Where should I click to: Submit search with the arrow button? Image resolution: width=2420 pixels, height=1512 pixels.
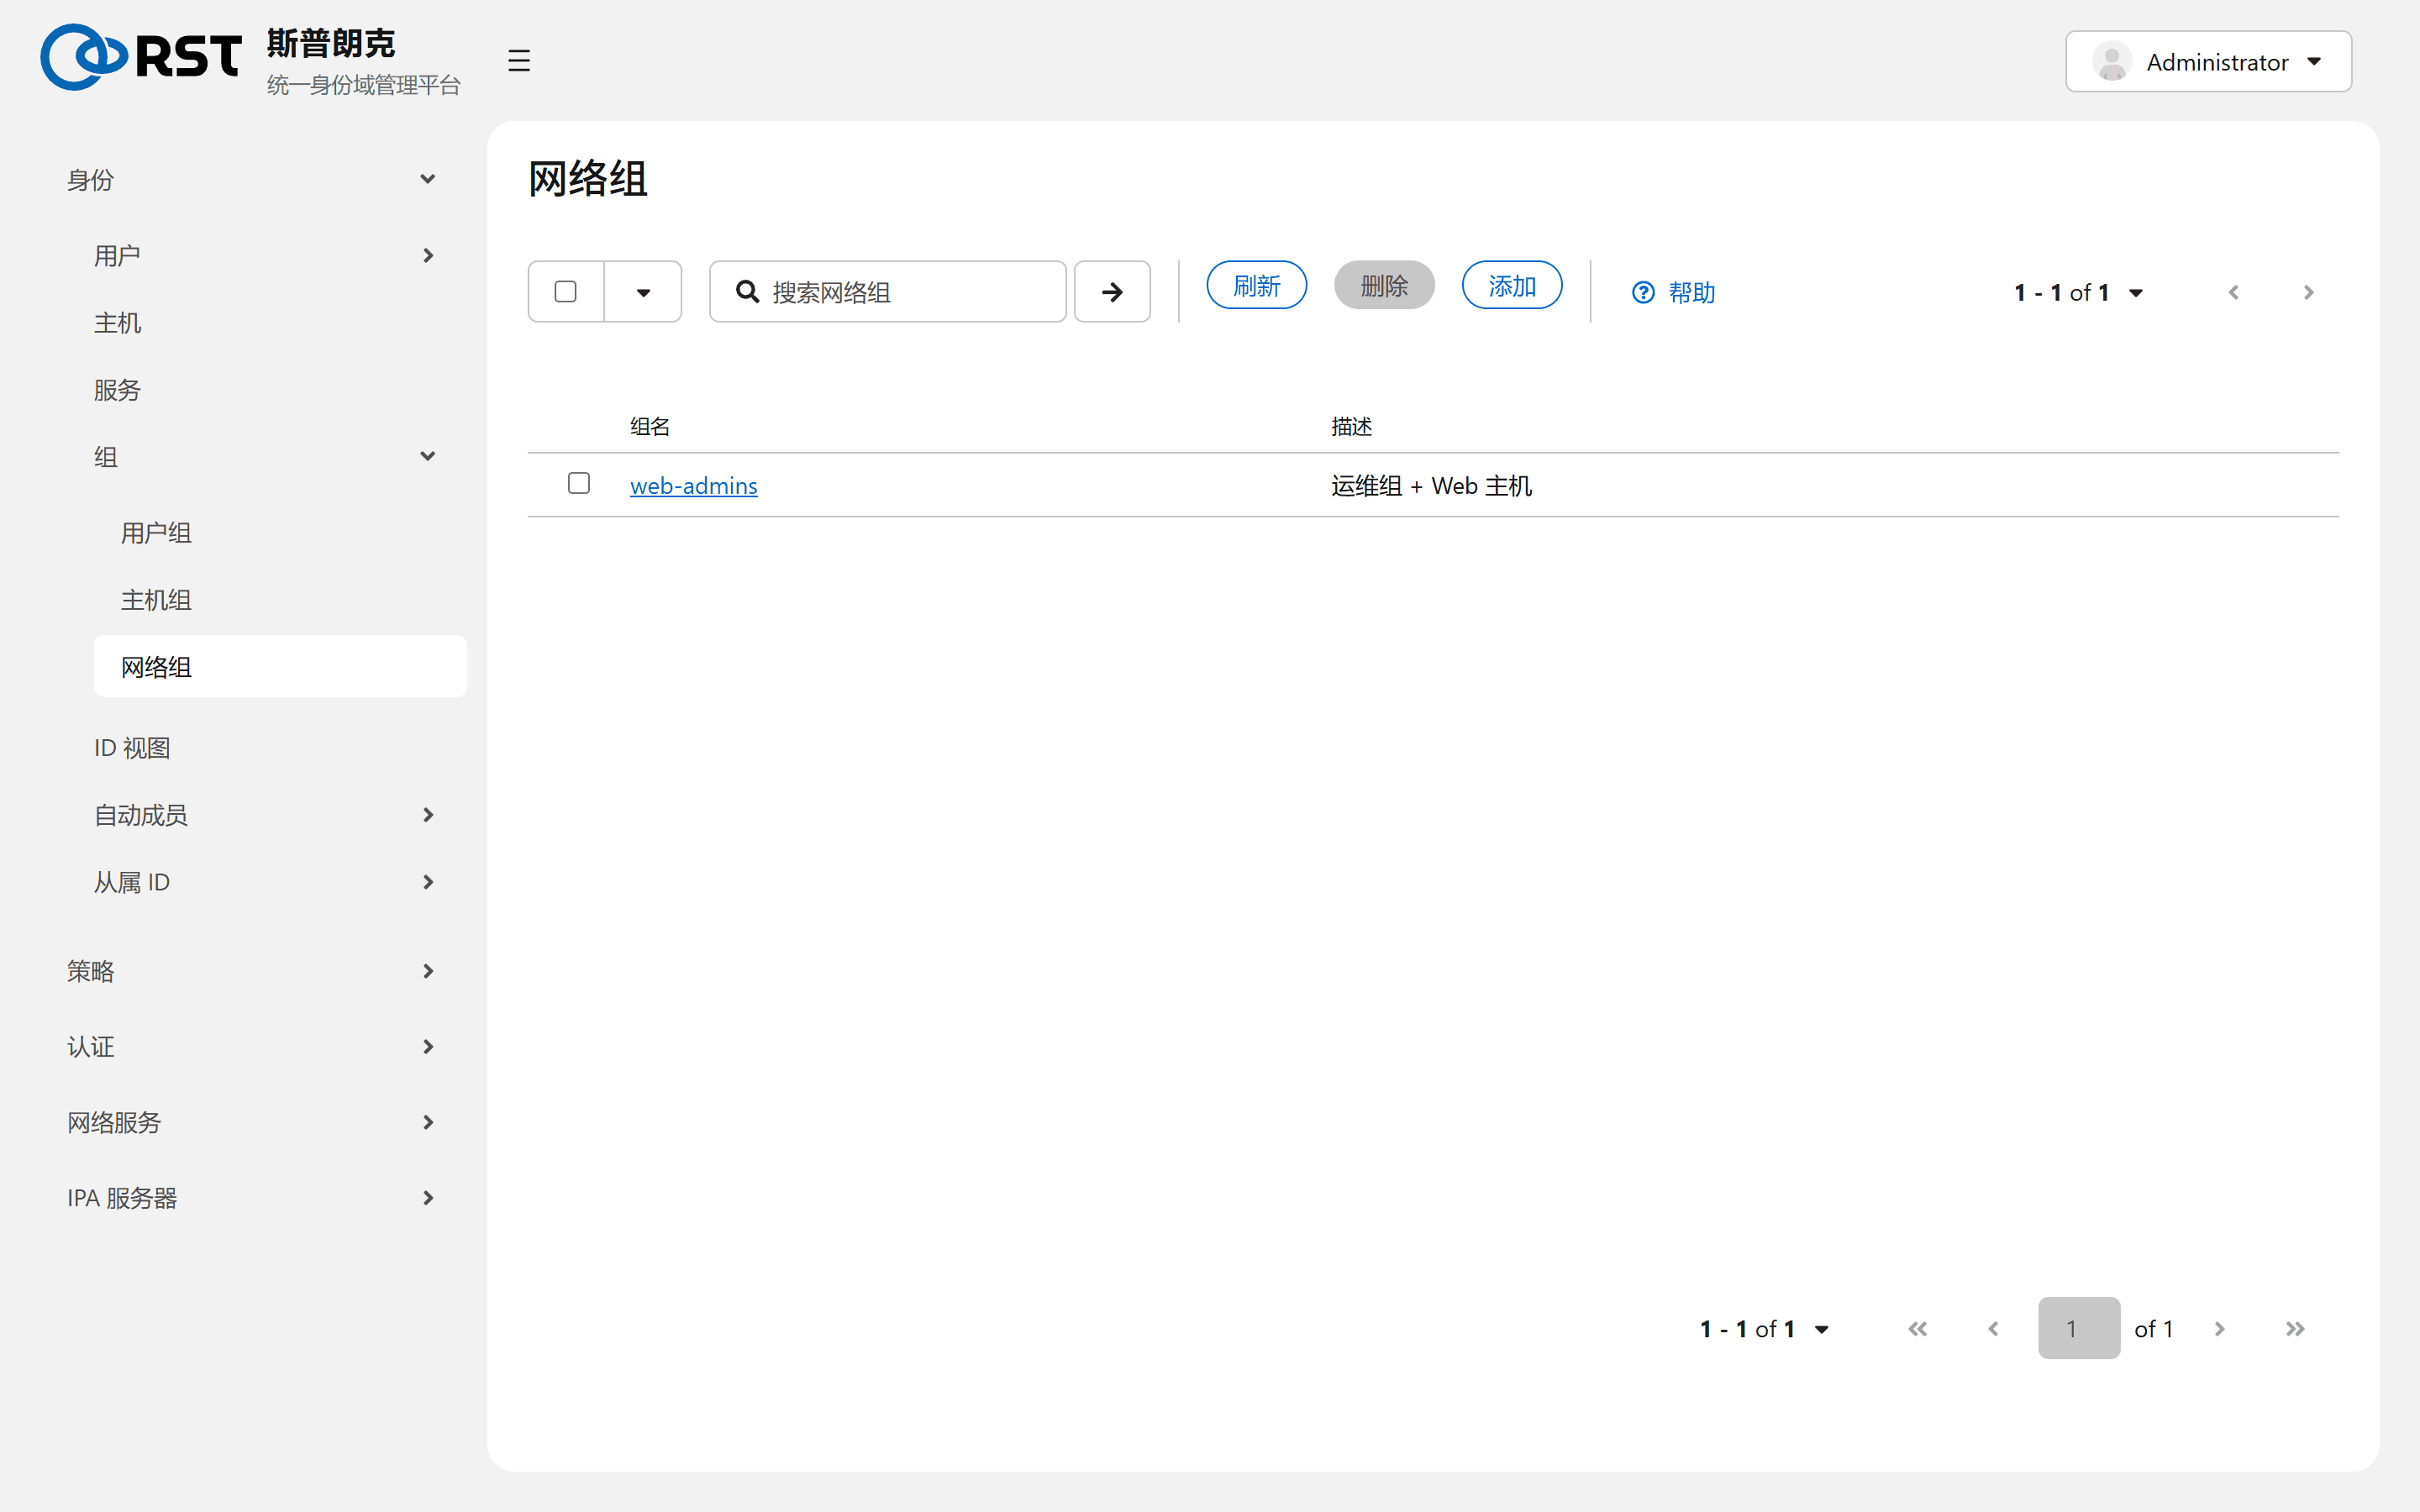(1112, 292)
